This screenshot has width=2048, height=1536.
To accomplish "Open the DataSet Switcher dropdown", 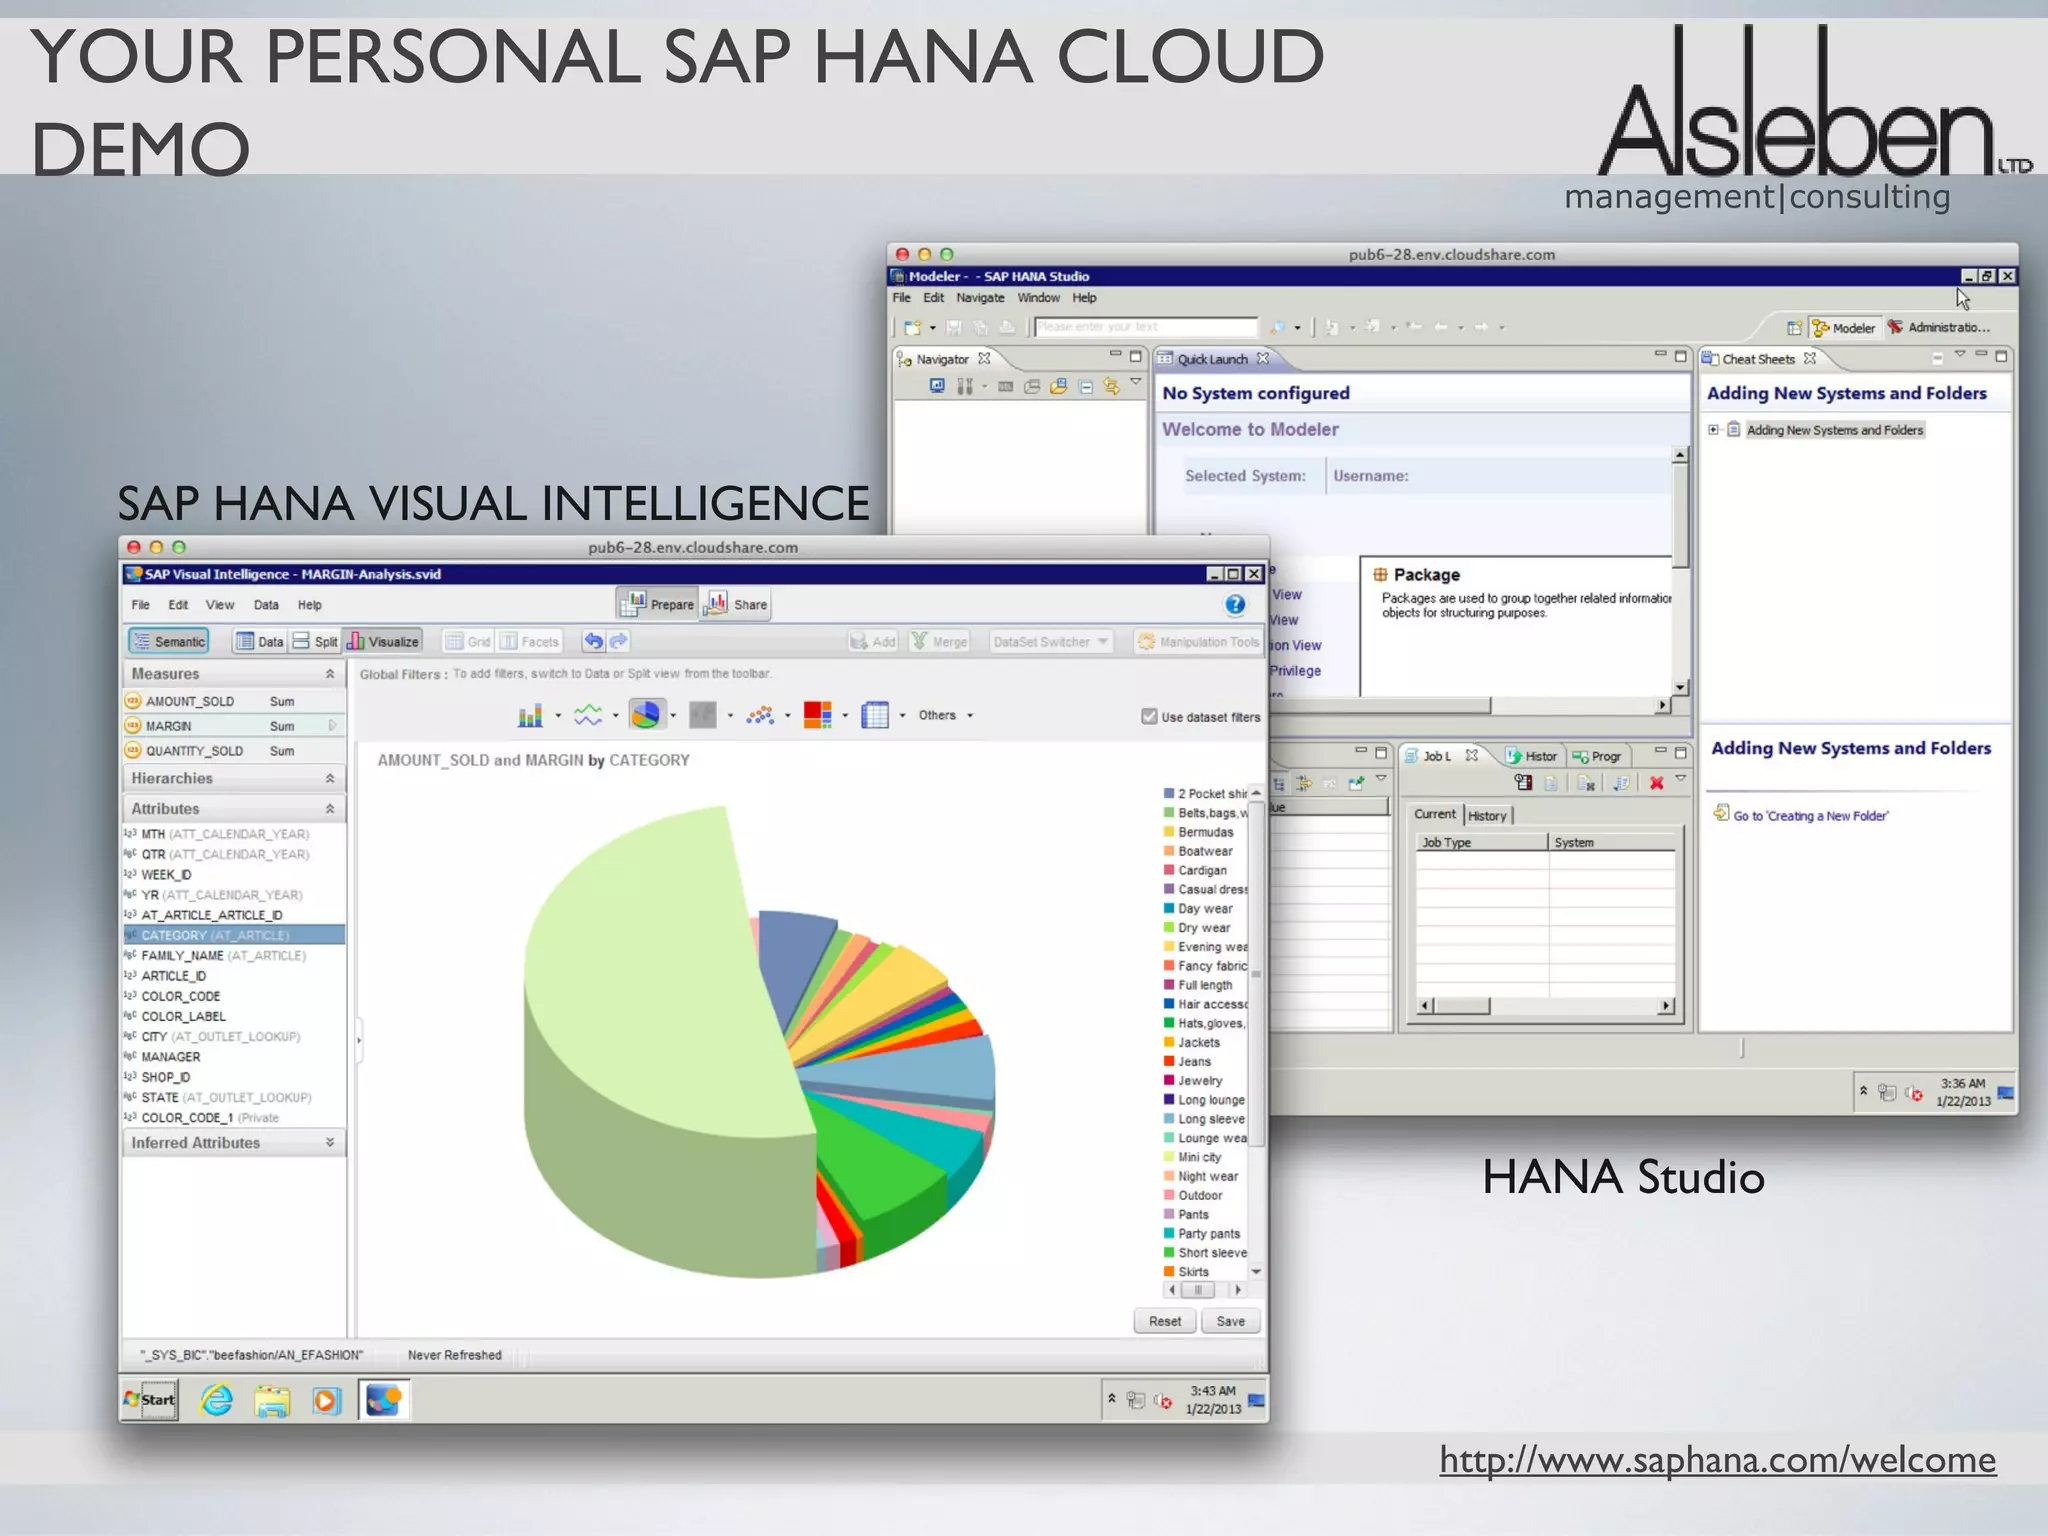I will (1051, 642).
